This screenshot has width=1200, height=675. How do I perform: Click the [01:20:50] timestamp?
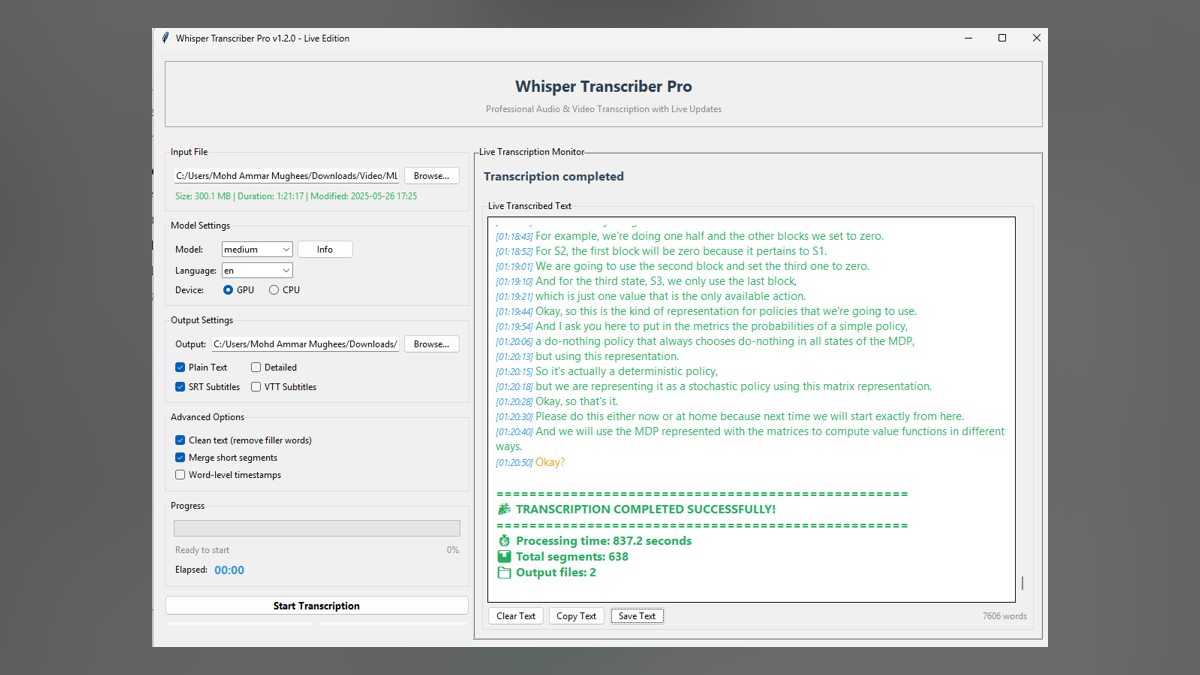click(514, 463)
